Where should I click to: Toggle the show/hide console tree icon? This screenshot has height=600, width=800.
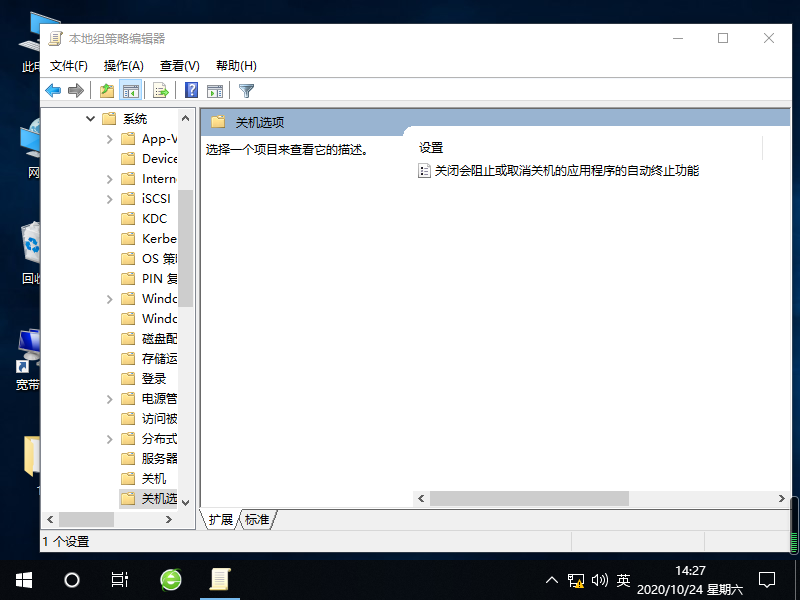[131, 90]
